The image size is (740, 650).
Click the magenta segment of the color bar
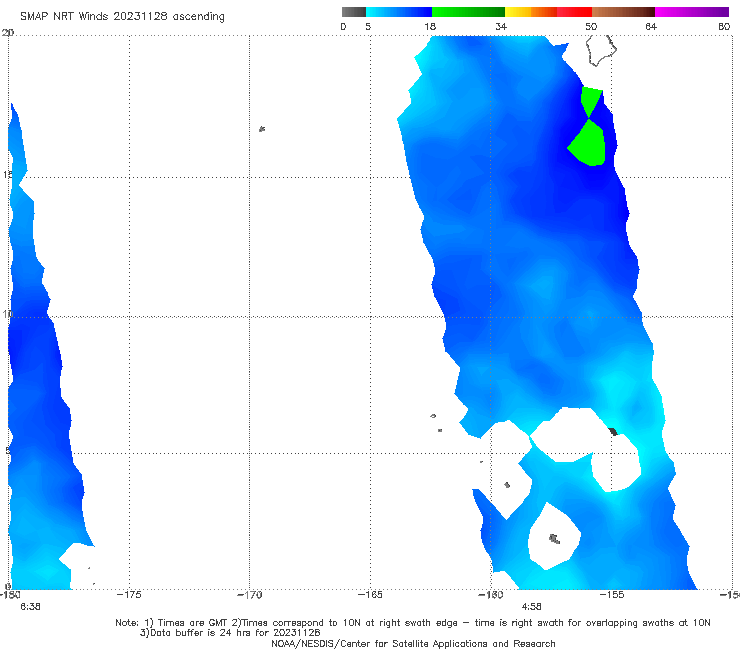[x=692, y=12]
